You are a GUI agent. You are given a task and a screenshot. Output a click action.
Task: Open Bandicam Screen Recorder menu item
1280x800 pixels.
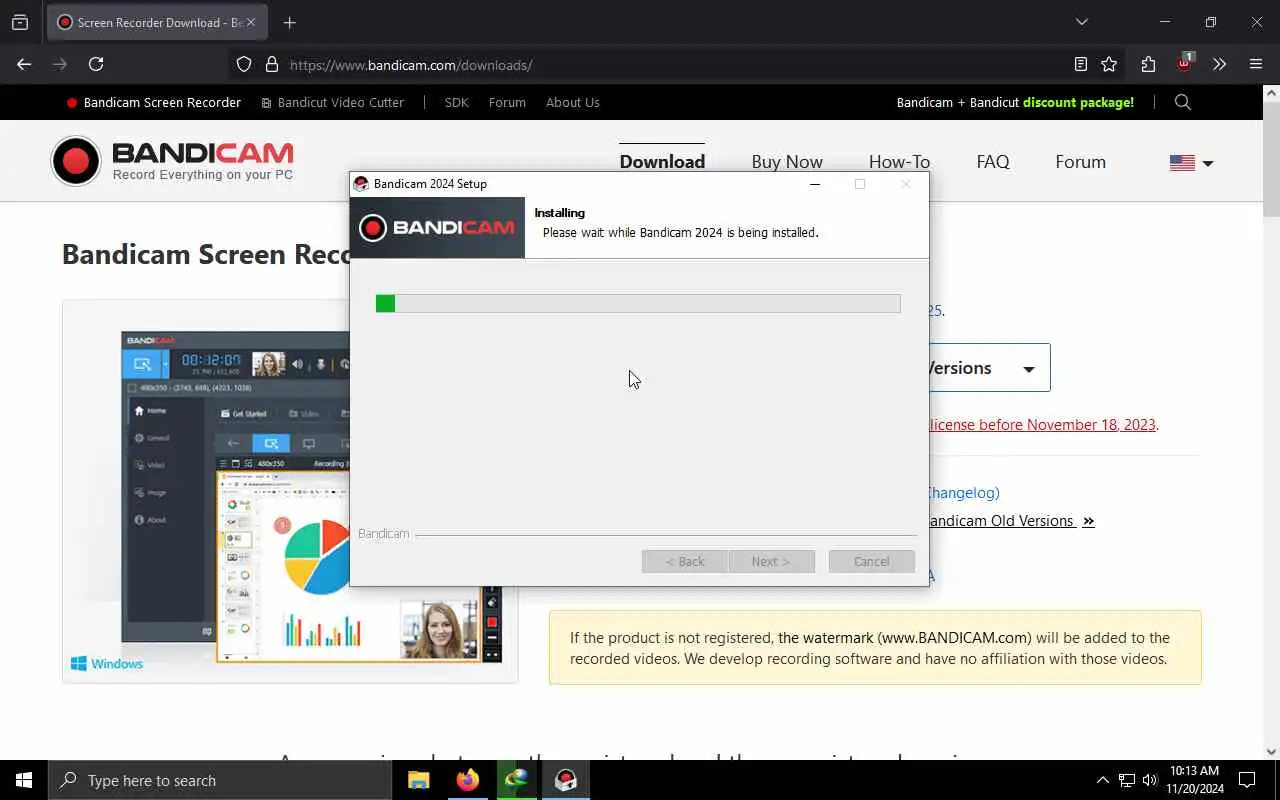[153, 102]
